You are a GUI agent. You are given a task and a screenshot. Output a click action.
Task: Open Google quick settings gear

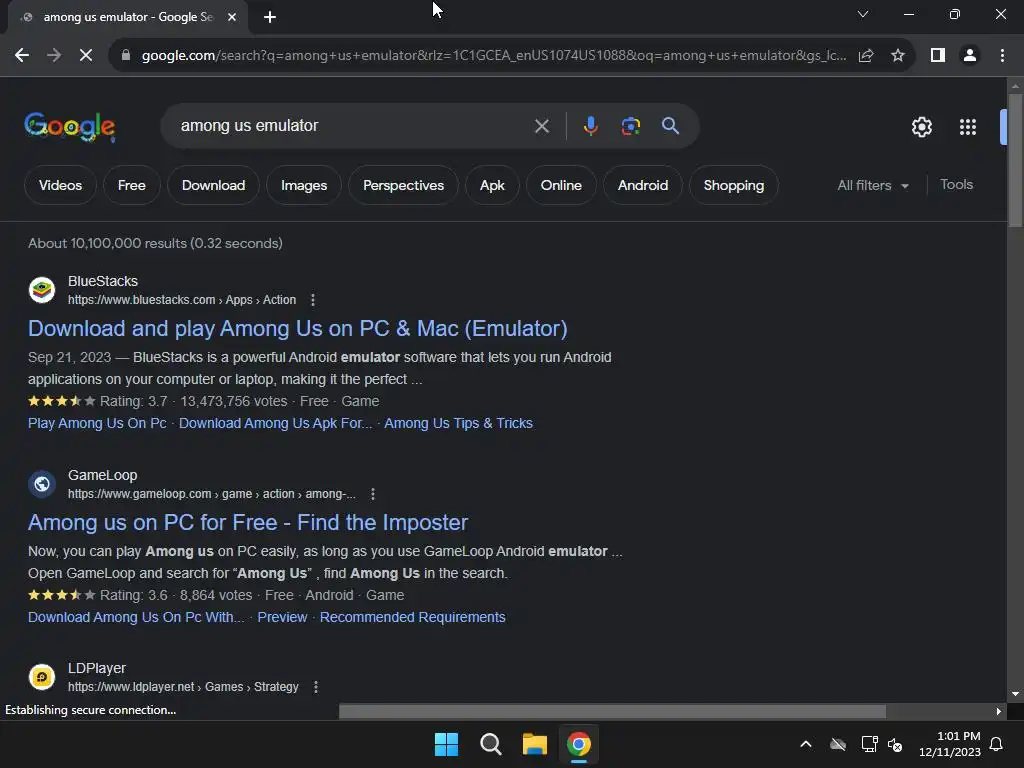921,127
